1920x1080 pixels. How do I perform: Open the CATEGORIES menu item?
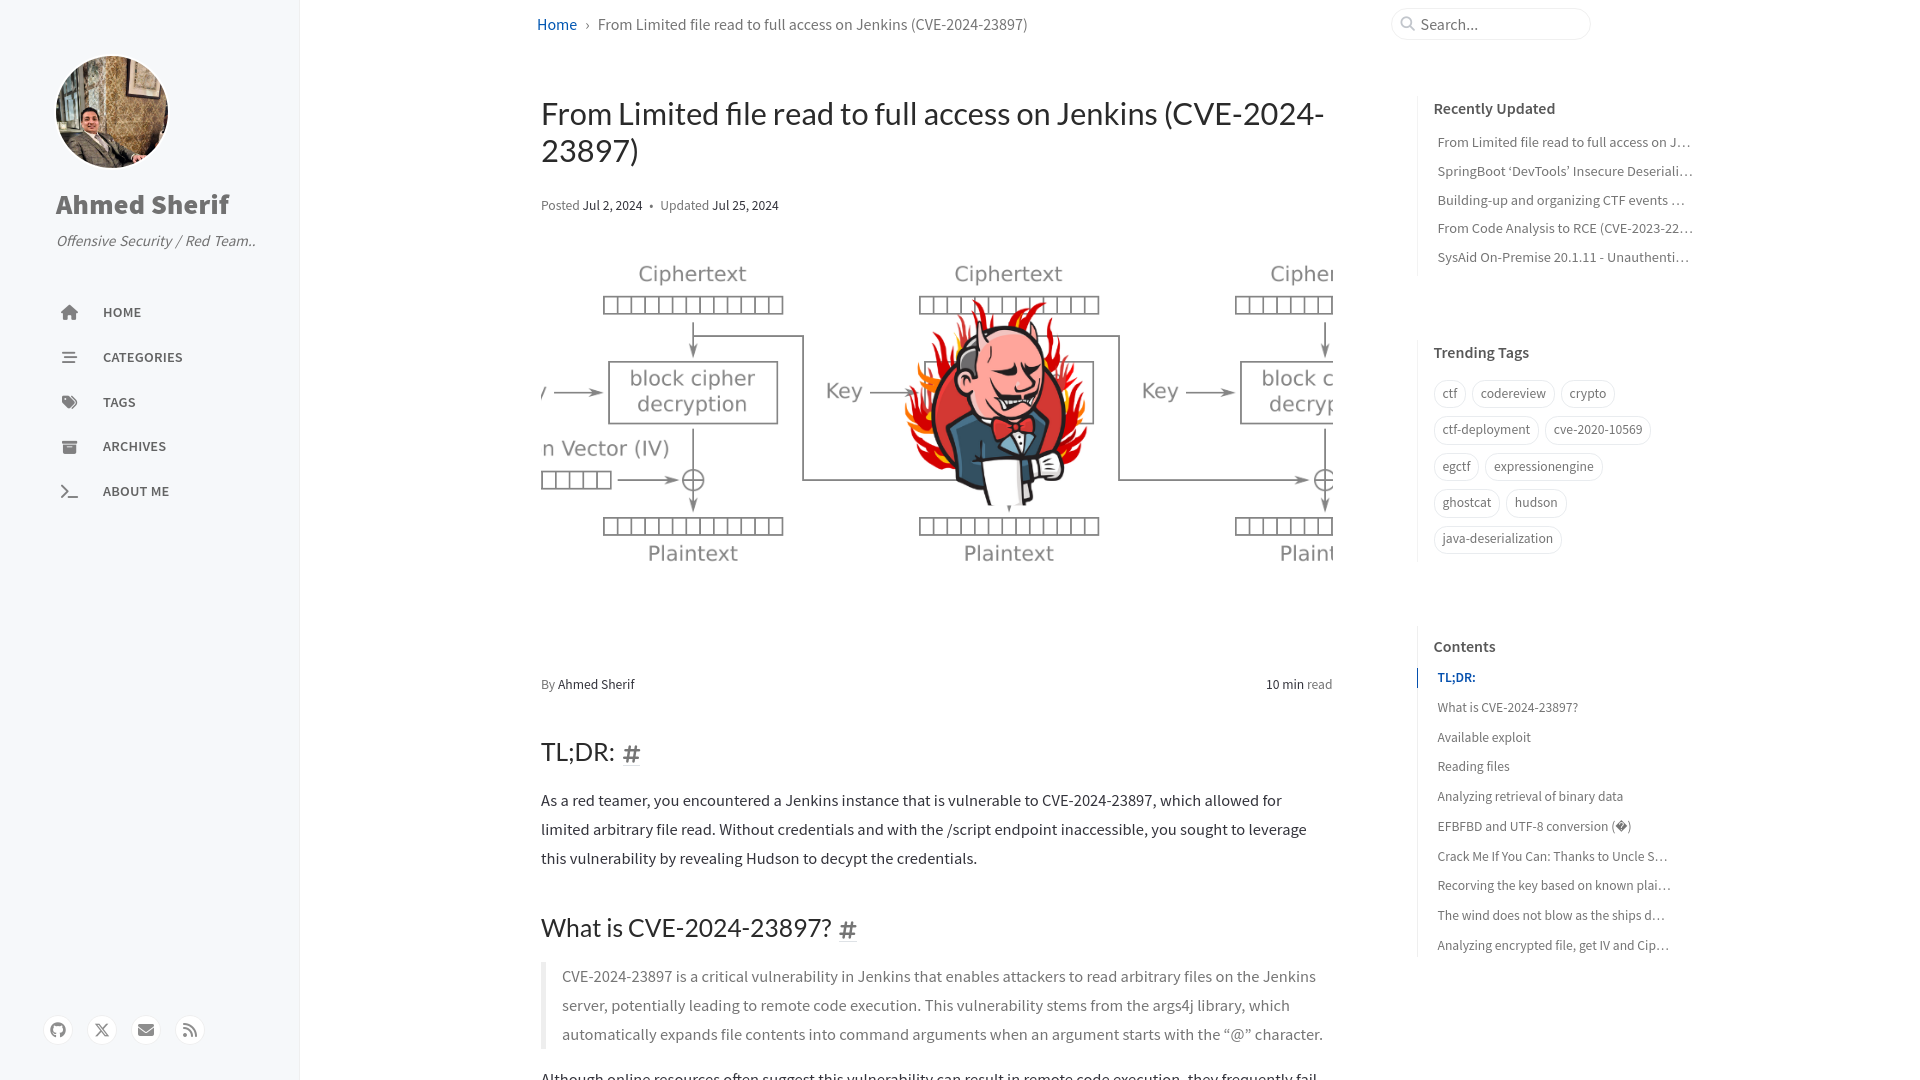coord(142,357)
